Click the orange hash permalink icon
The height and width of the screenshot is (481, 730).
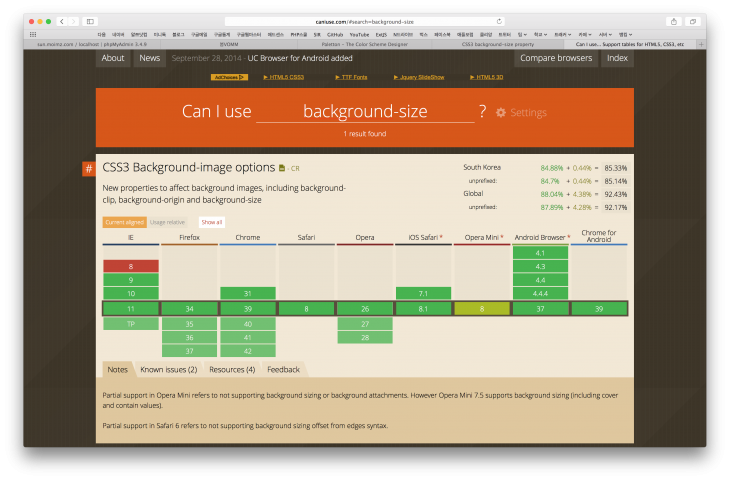click(x=88, y=168)
